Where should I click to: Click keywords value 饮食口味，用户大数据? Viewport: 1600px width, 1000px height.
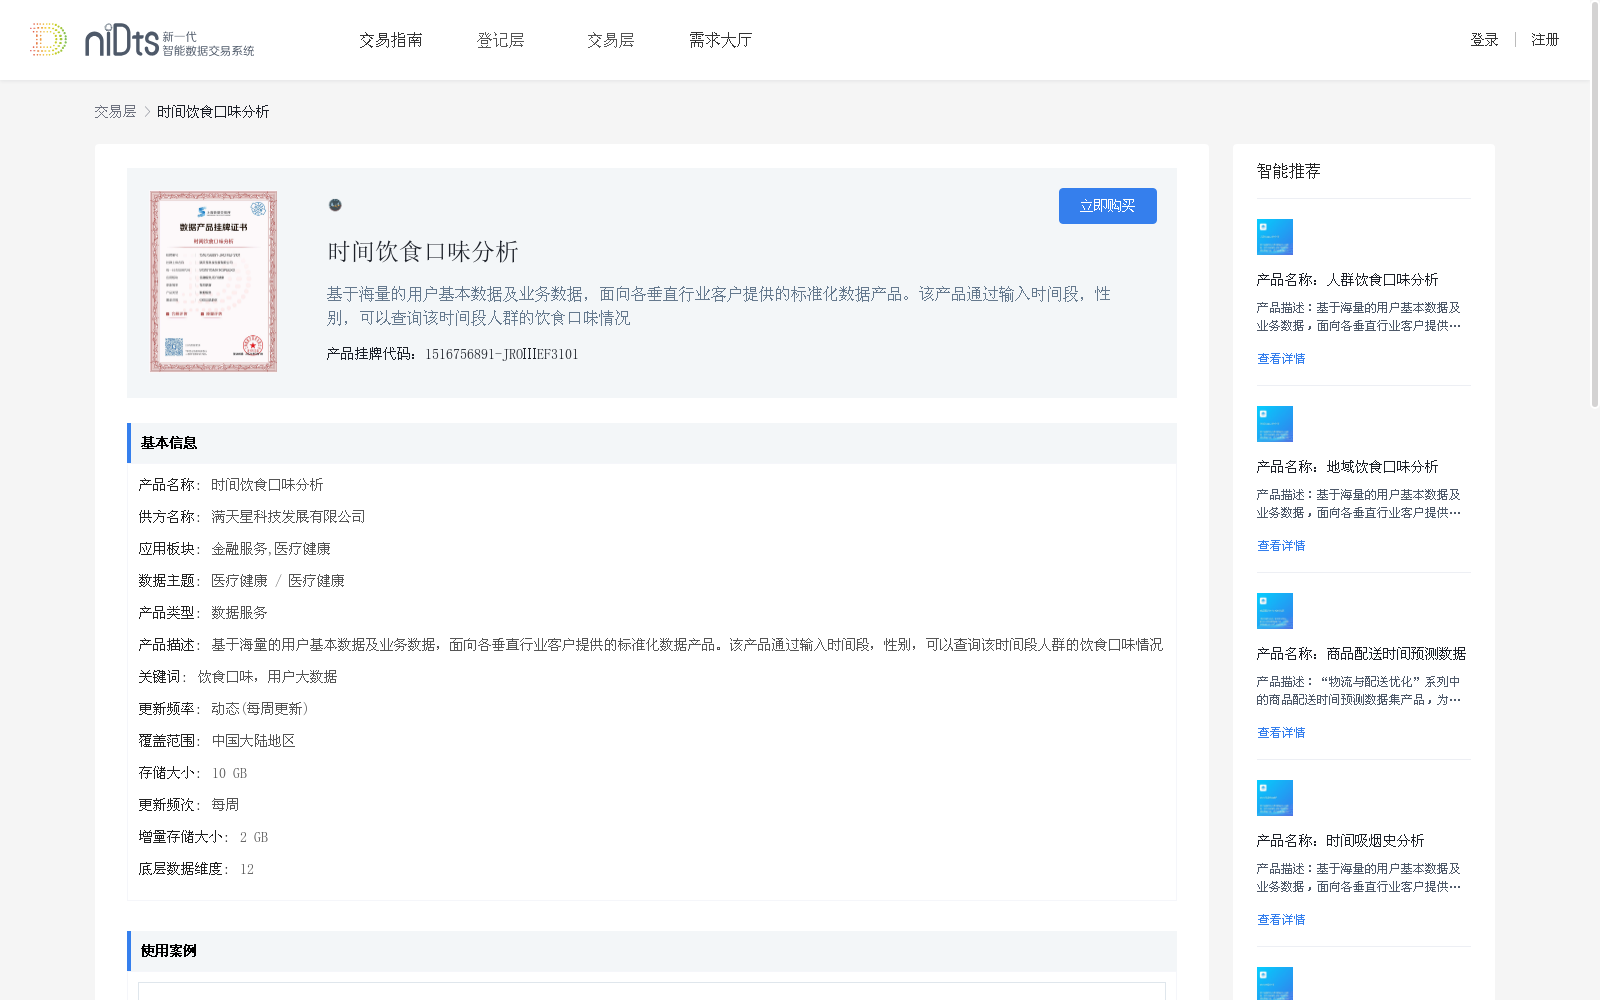tap(267, 677)
